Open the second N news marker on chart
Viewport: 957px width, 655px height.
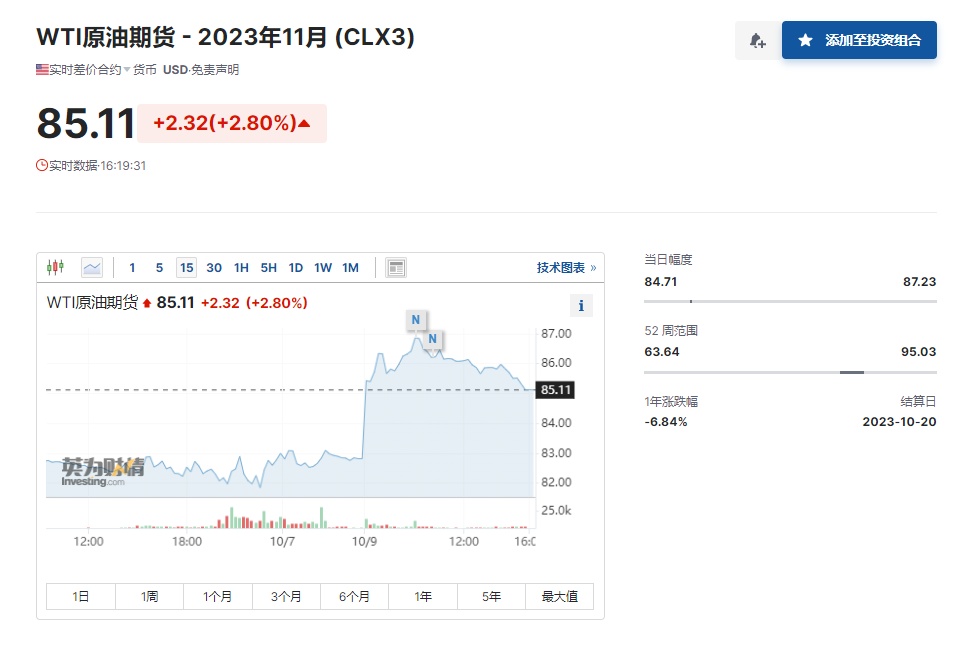click(x=433, y=339)
